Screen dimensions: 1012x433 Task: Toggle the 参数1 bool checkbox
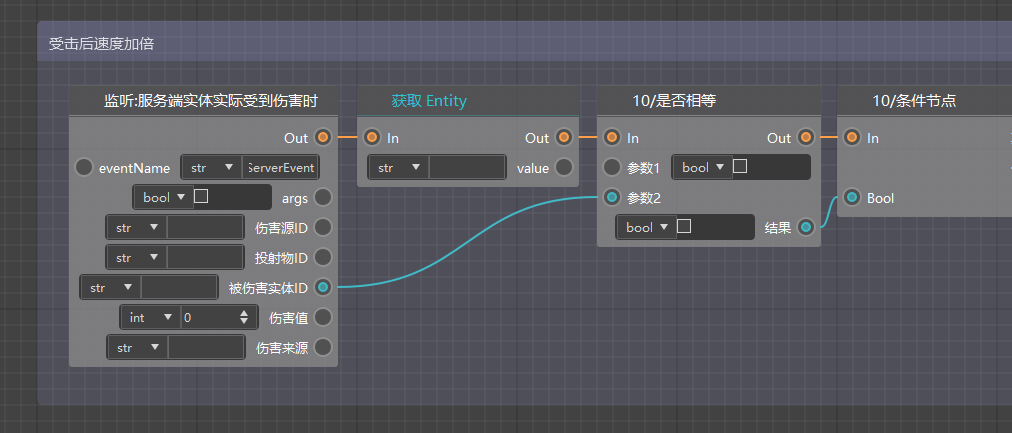(740, 166)
